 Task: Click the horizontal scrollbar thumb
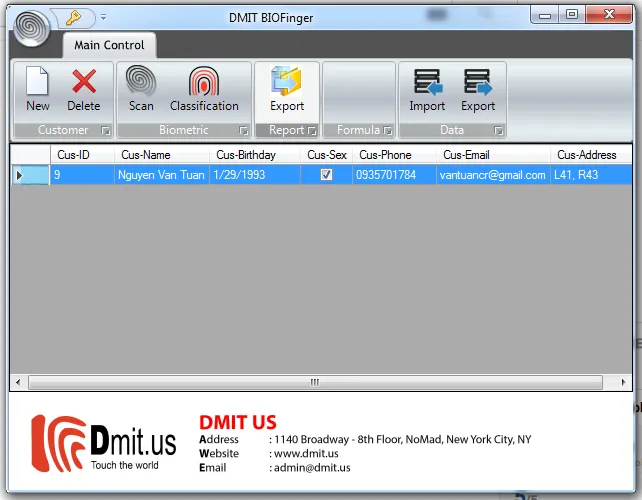[x=315, y=382]
